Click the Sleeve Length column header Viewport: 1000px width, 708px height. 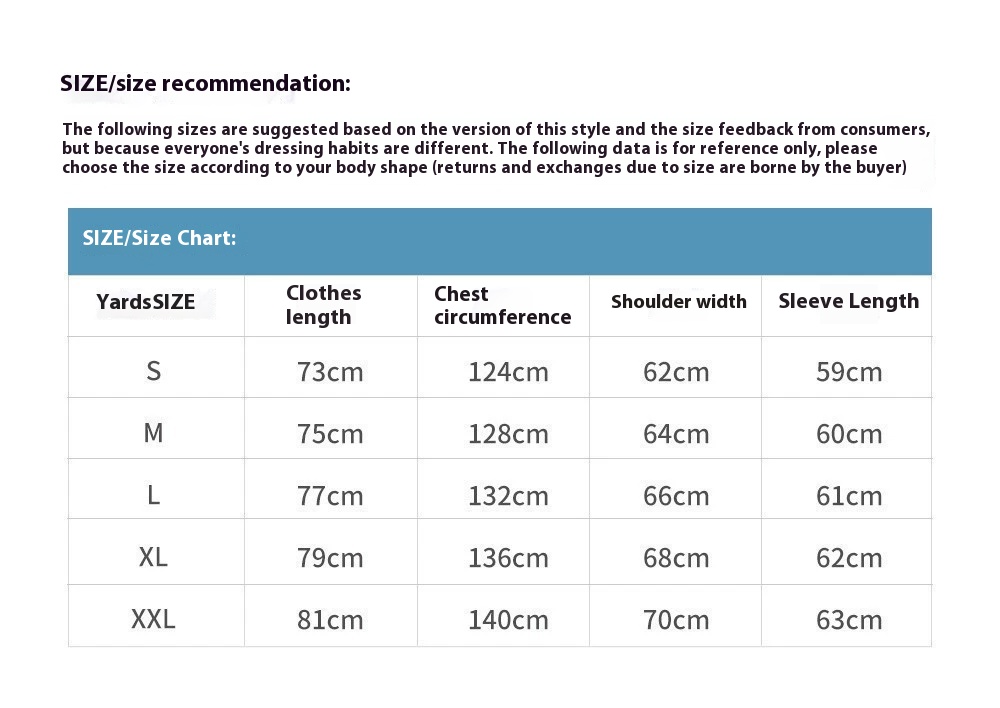click(x=848, y=302)
